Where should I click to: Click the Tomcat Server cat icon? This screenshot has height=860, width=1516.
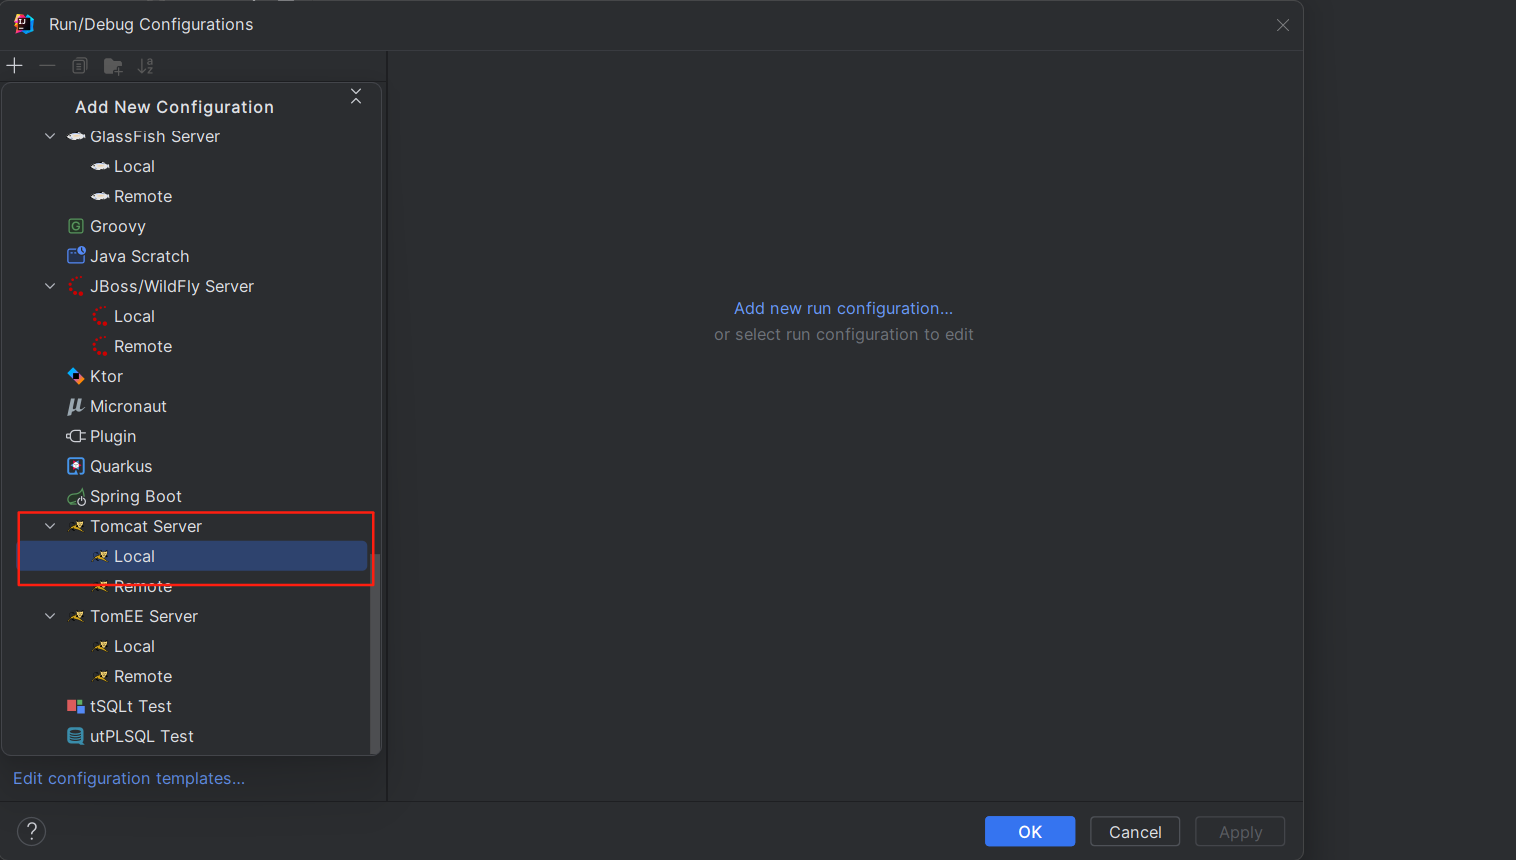(76, 526)
